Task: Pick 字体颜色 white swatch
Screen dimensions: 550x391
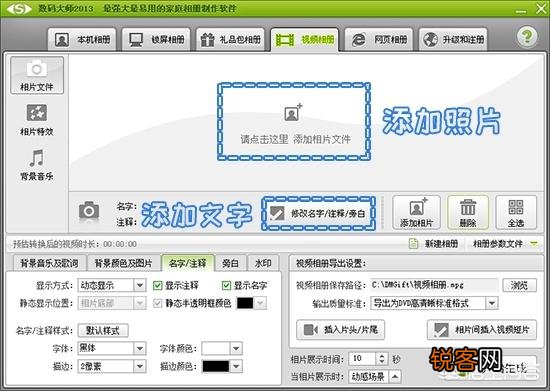Action: [x=215, y=349]
